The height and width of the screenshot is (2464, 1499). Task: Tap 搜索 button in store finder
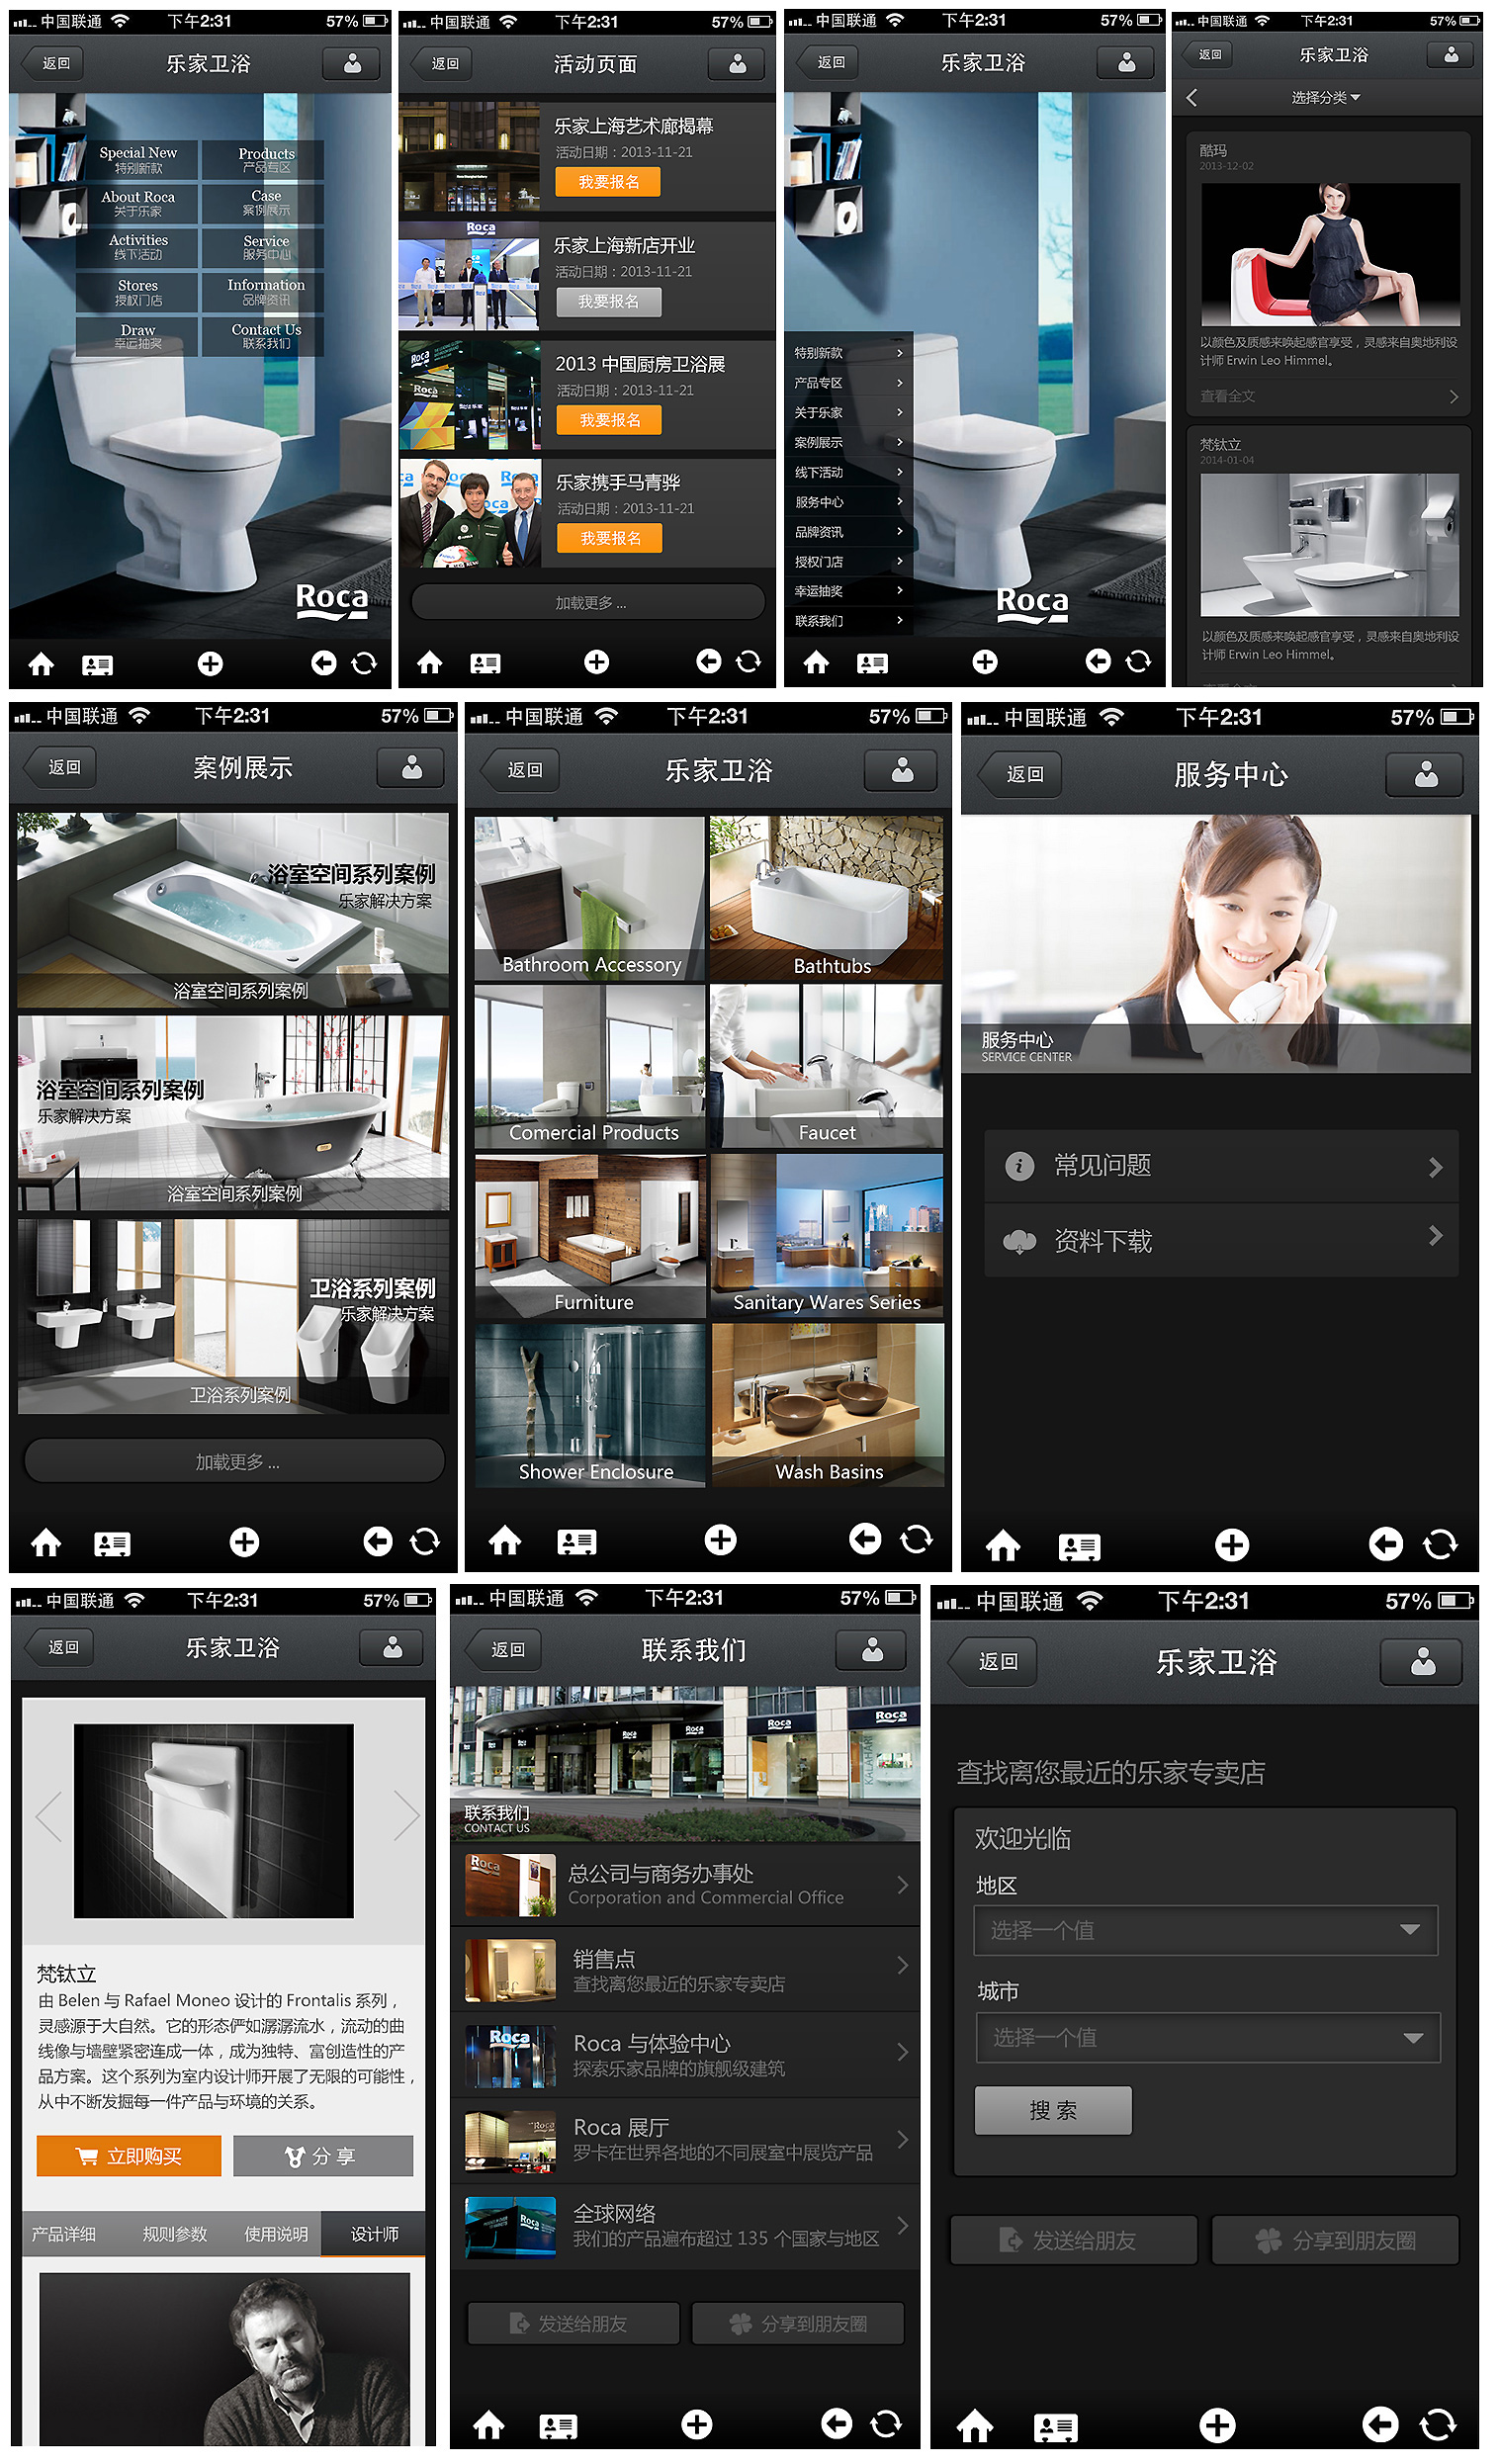1053,2111
